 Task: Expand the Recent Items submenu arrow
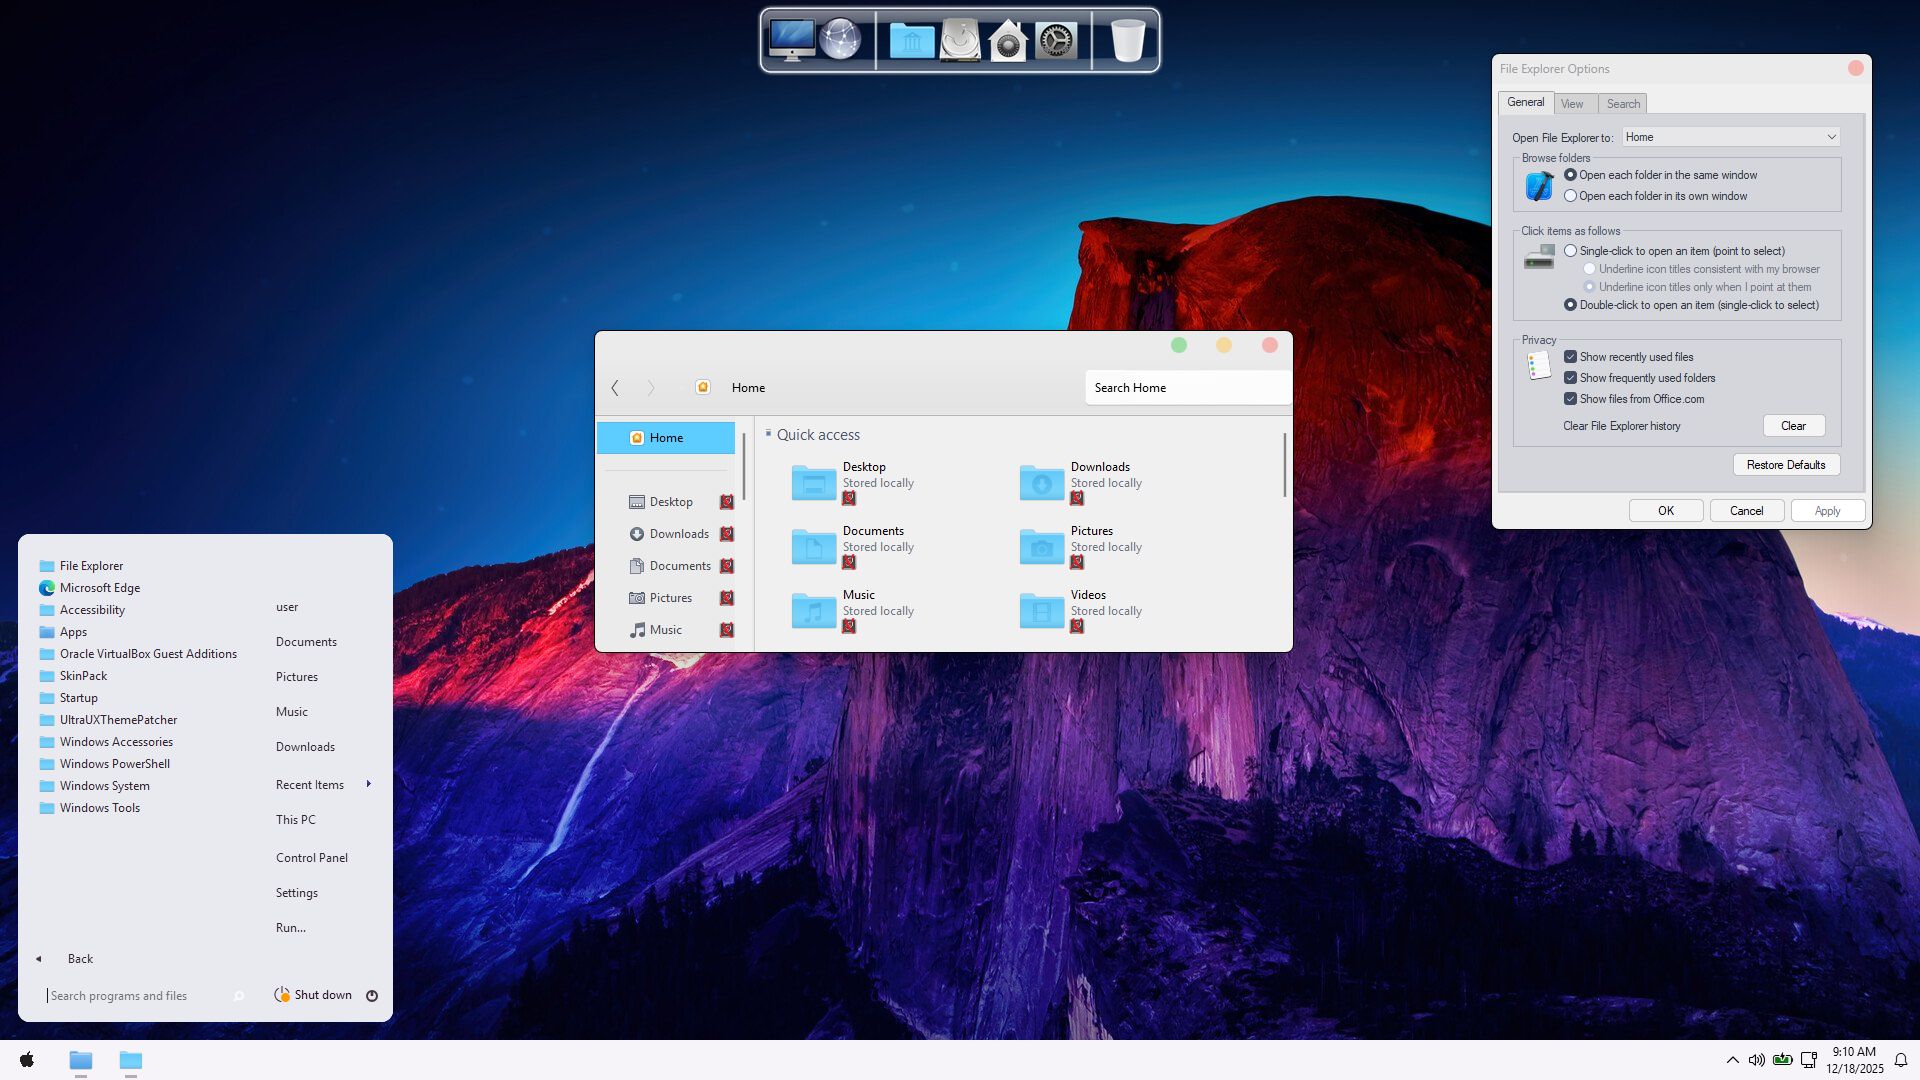coord(369,784)
